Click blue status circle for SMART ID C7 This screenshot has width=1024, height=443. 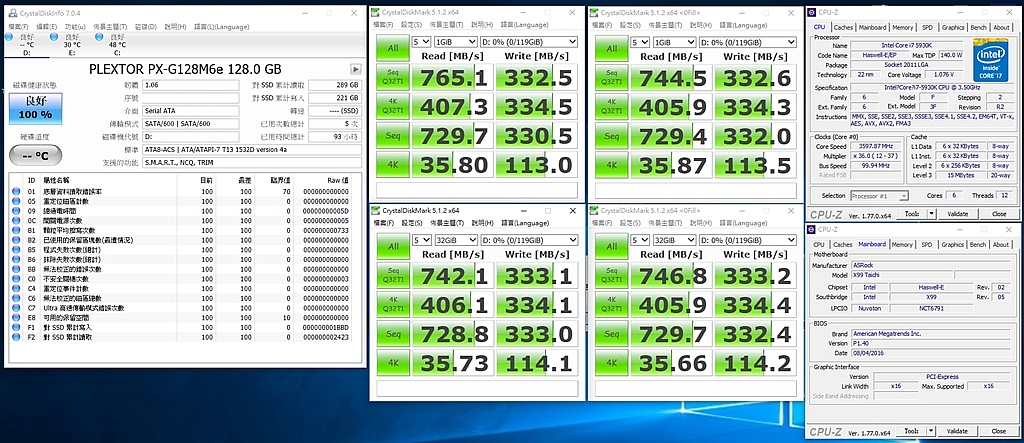click(x=16, y=308)
